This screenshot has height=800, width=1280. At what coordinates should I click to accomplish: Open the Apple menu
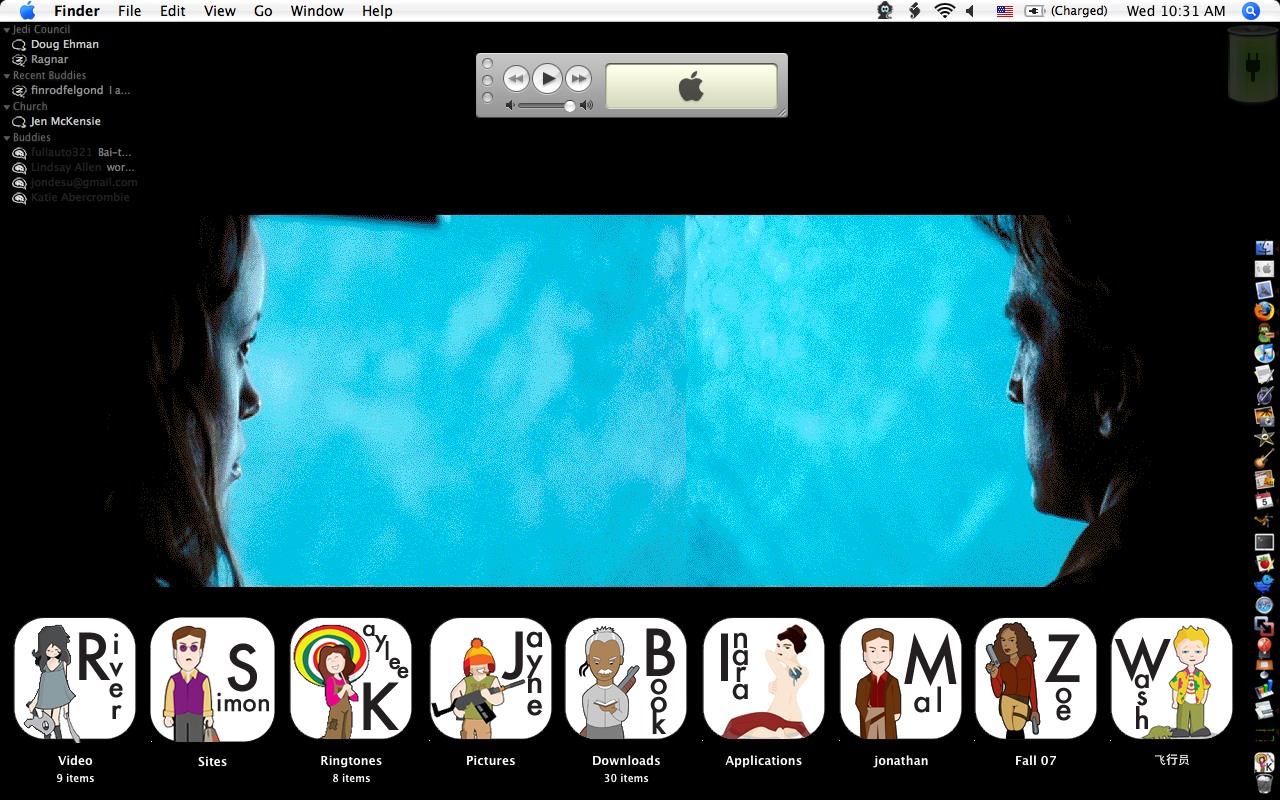coord(28,11)
